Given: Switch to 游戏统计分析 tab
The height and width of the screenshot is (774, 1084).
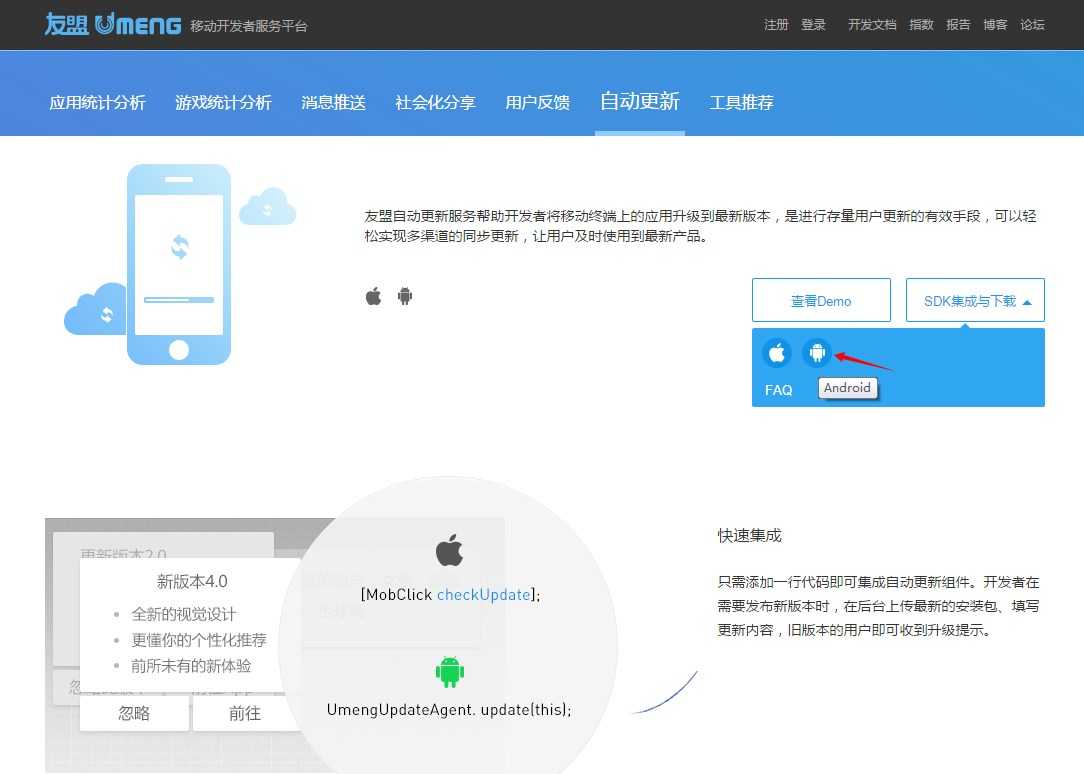Looking at the screenshot, I should click(x=223, y=103).
